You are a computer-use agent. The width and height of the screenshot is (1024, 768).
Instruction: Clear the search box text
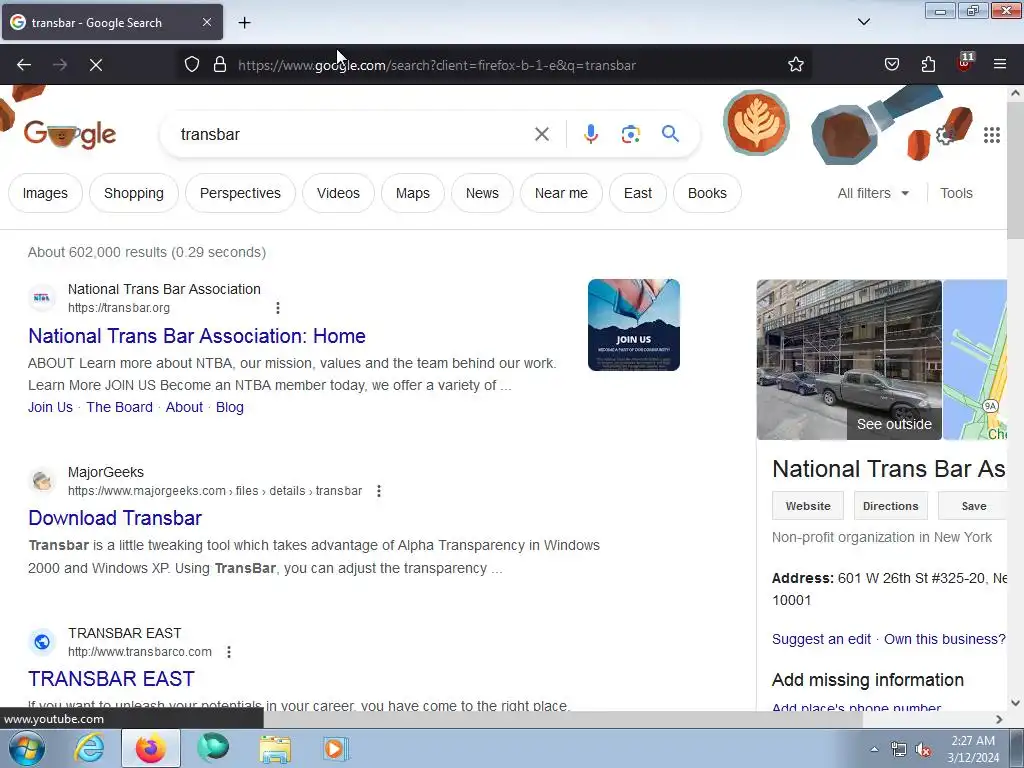point(541,135)
